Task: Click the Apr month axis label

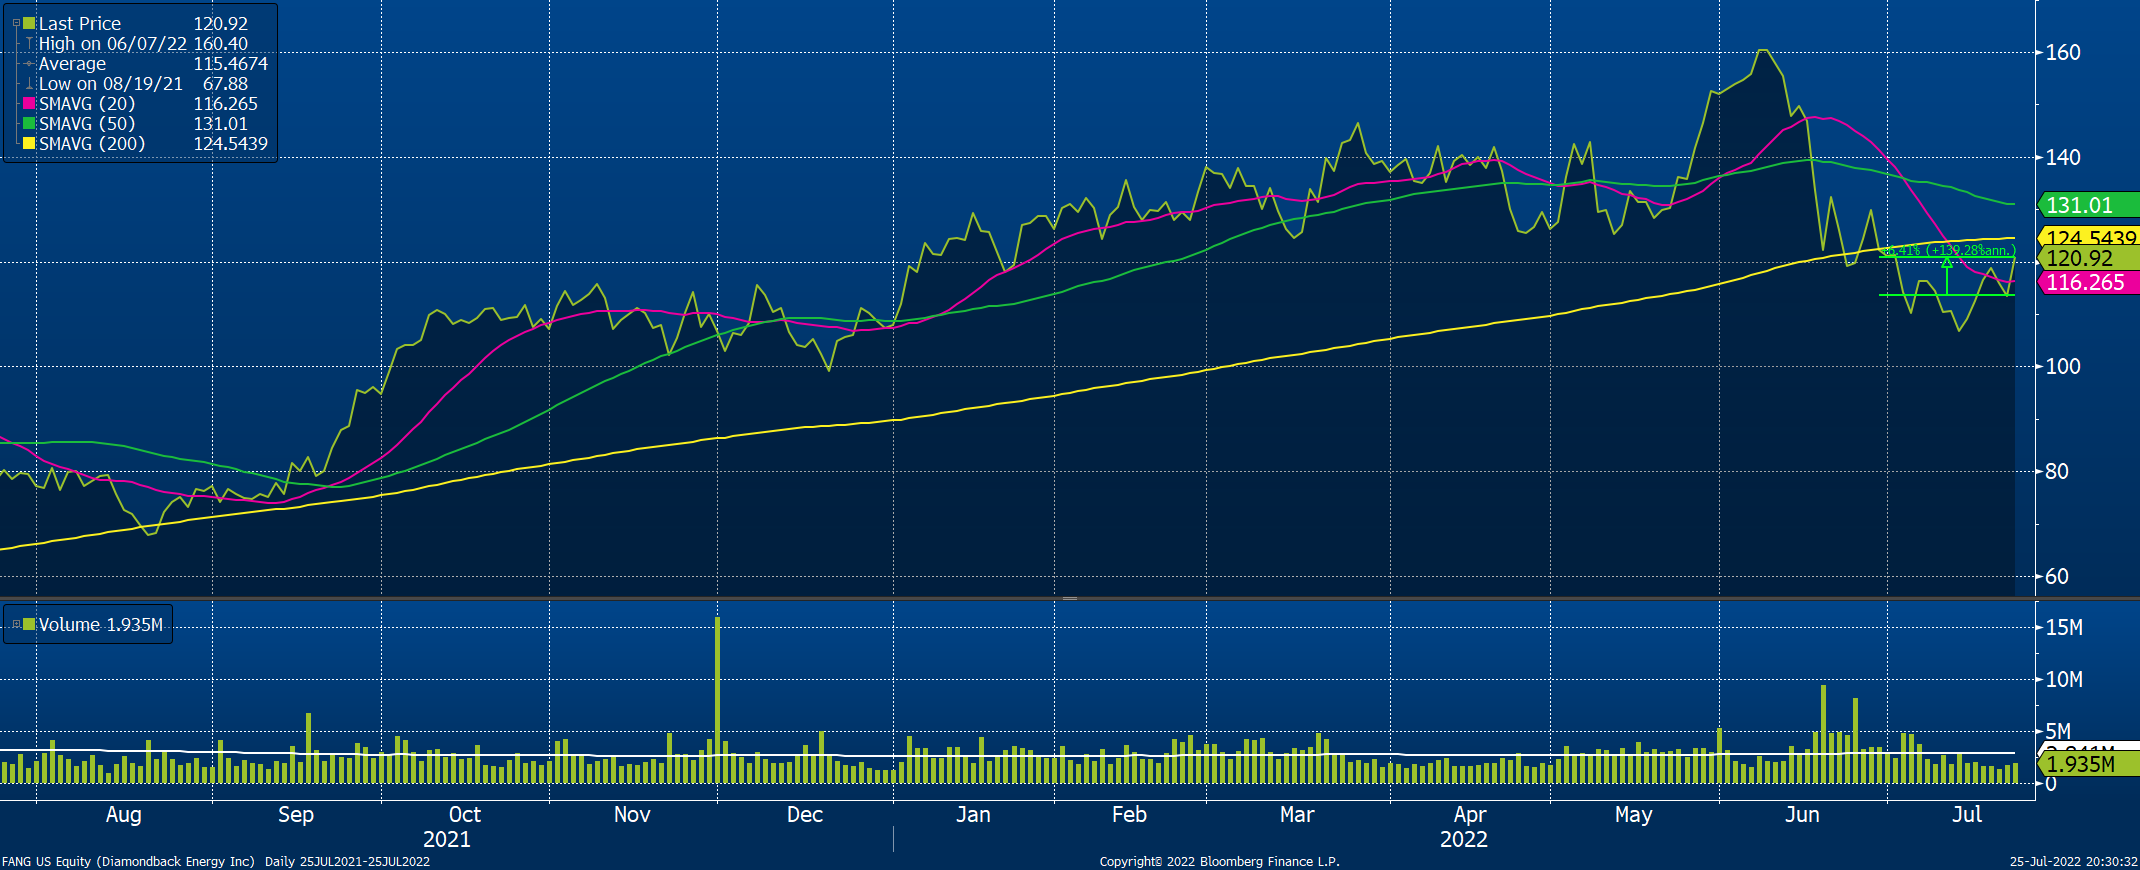Action: [1470, 815]
